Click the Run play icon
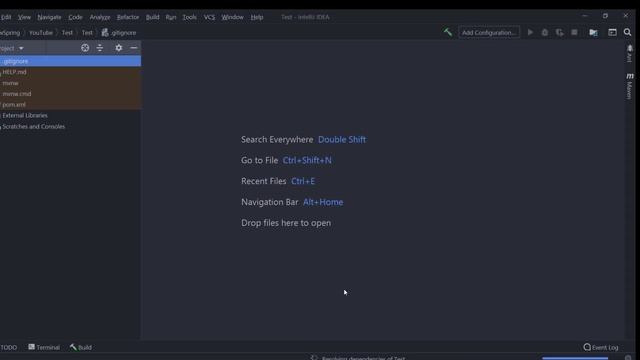 point(530,32)
